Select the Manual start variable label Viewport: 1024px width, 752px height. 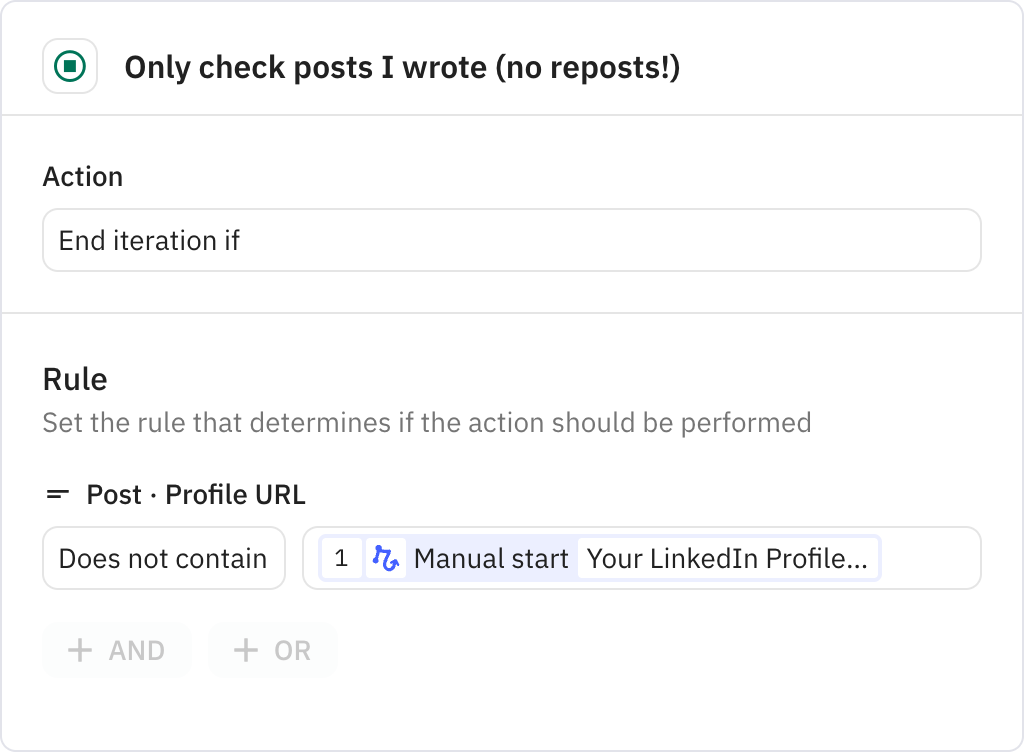(x=491, y=558)
